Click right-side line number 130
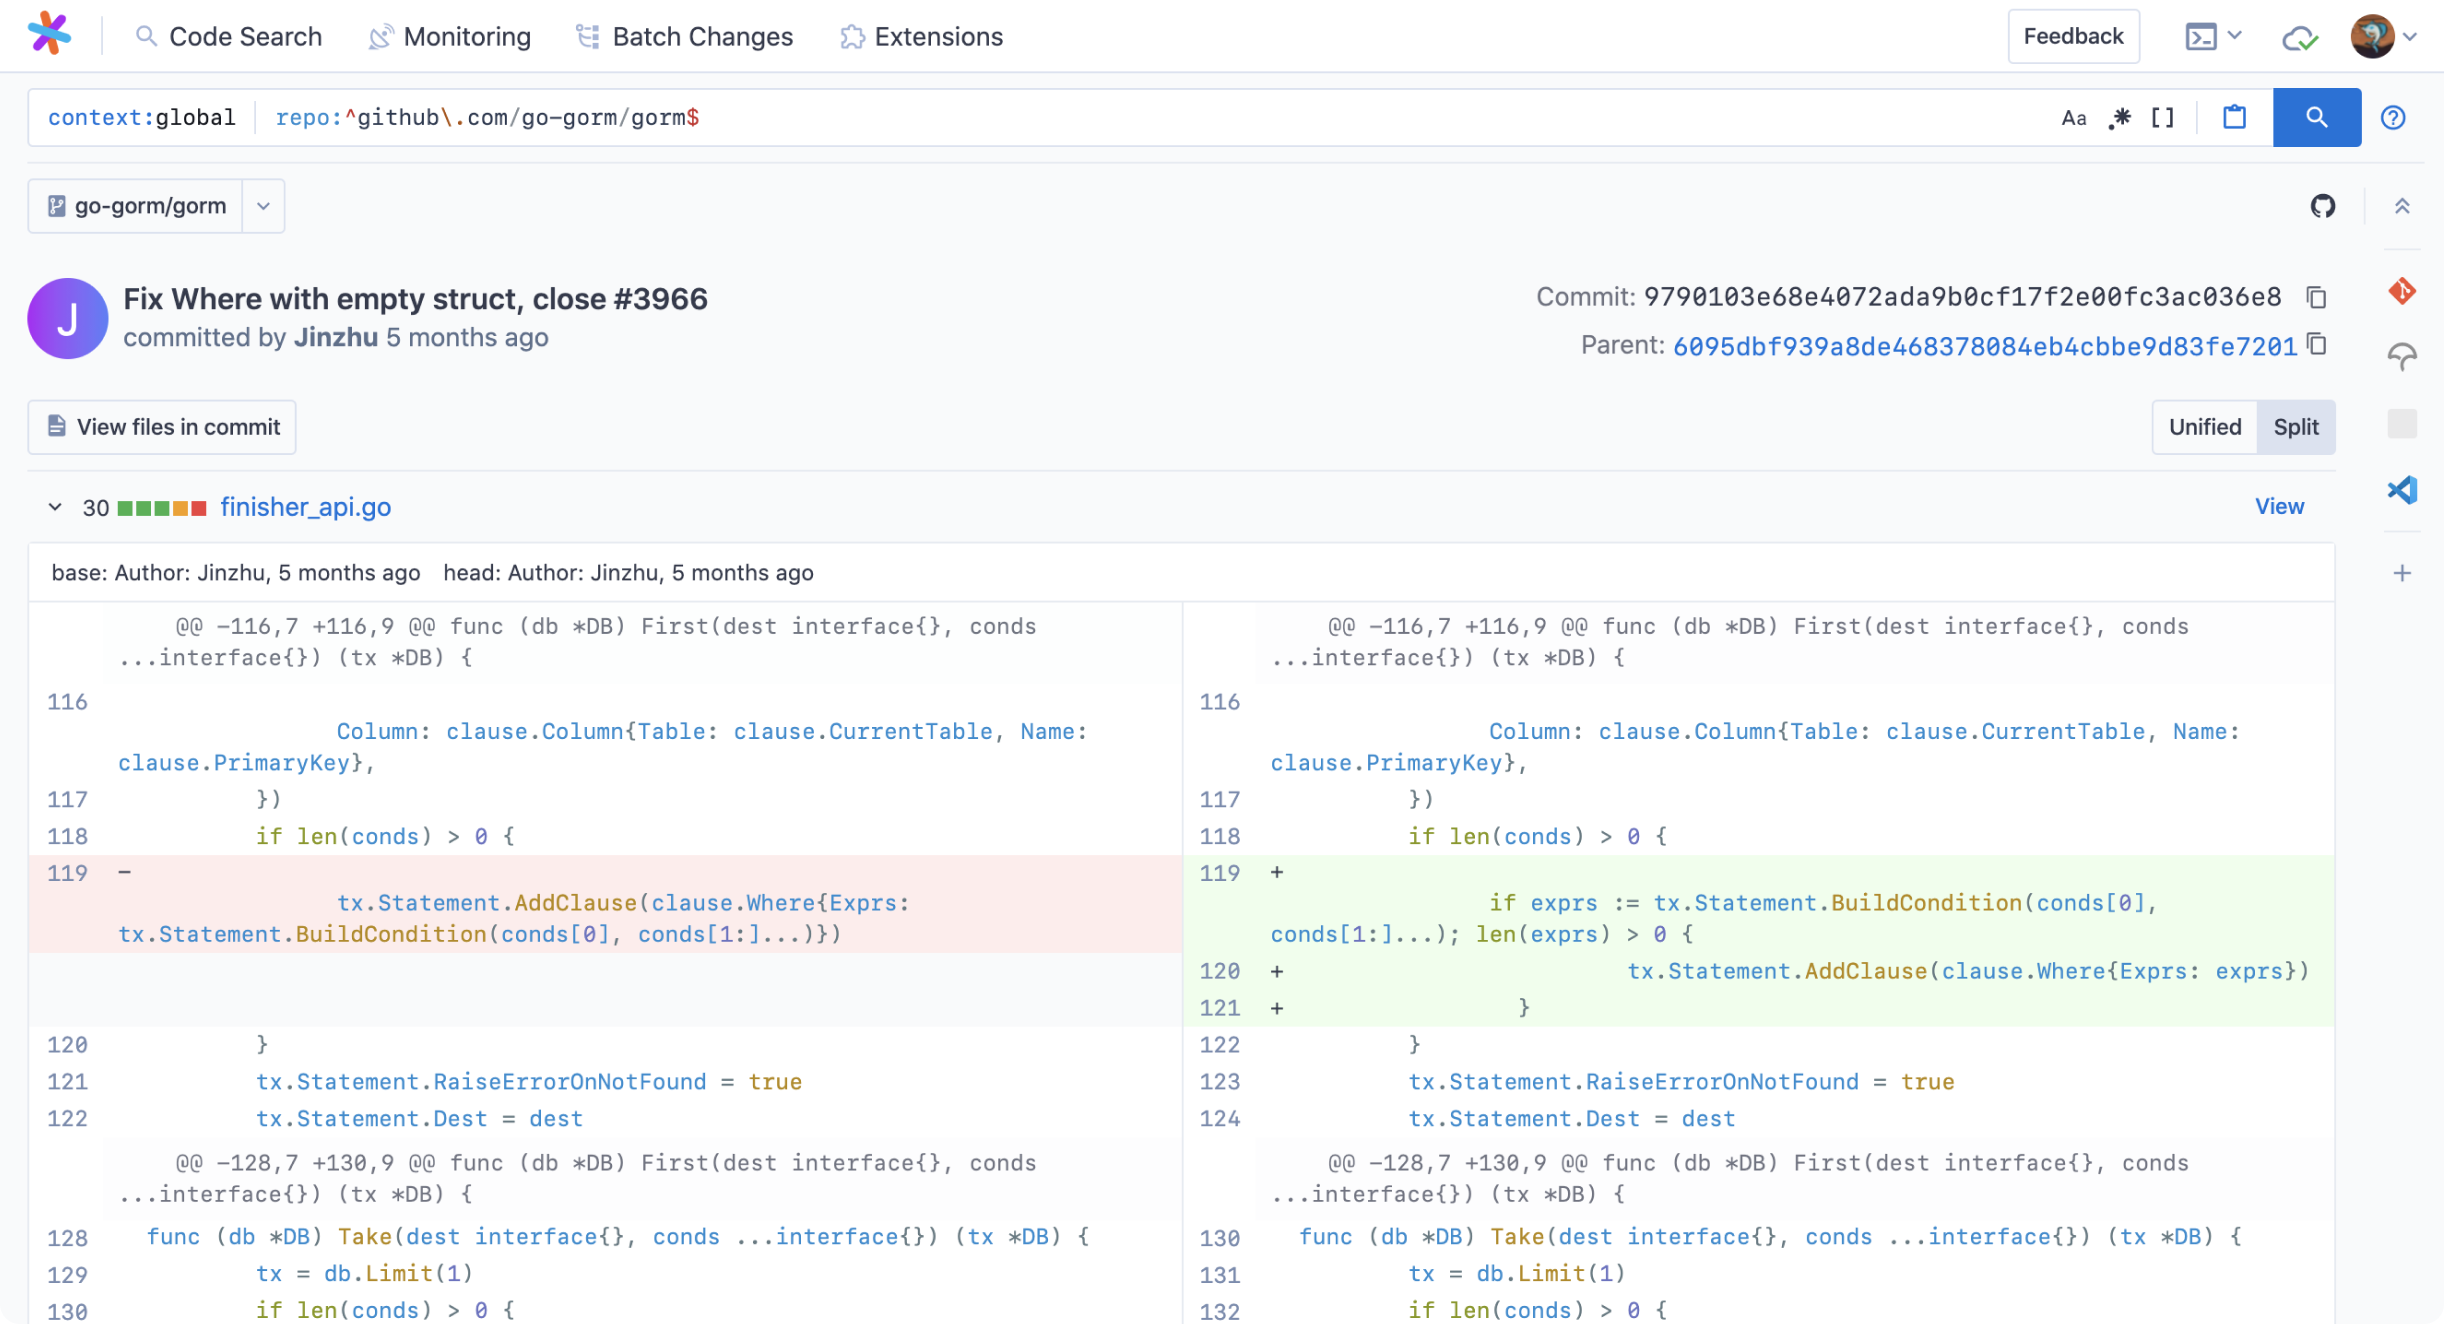The width and height of the screenshot is (2444, 1324). [1220, 1238]
